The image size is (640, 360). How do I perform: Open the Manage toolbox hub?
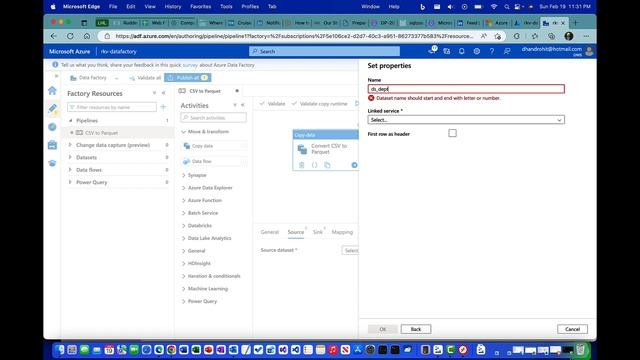(52, 145)
